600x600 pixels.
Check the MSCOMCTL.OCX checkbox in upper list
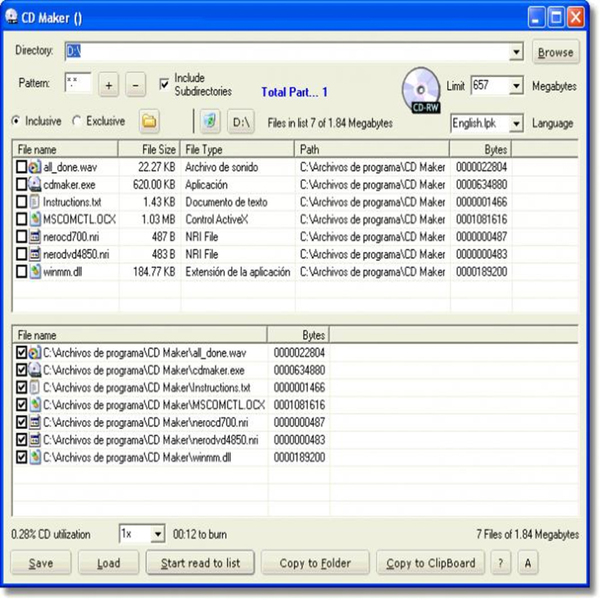tap(21, 219)
